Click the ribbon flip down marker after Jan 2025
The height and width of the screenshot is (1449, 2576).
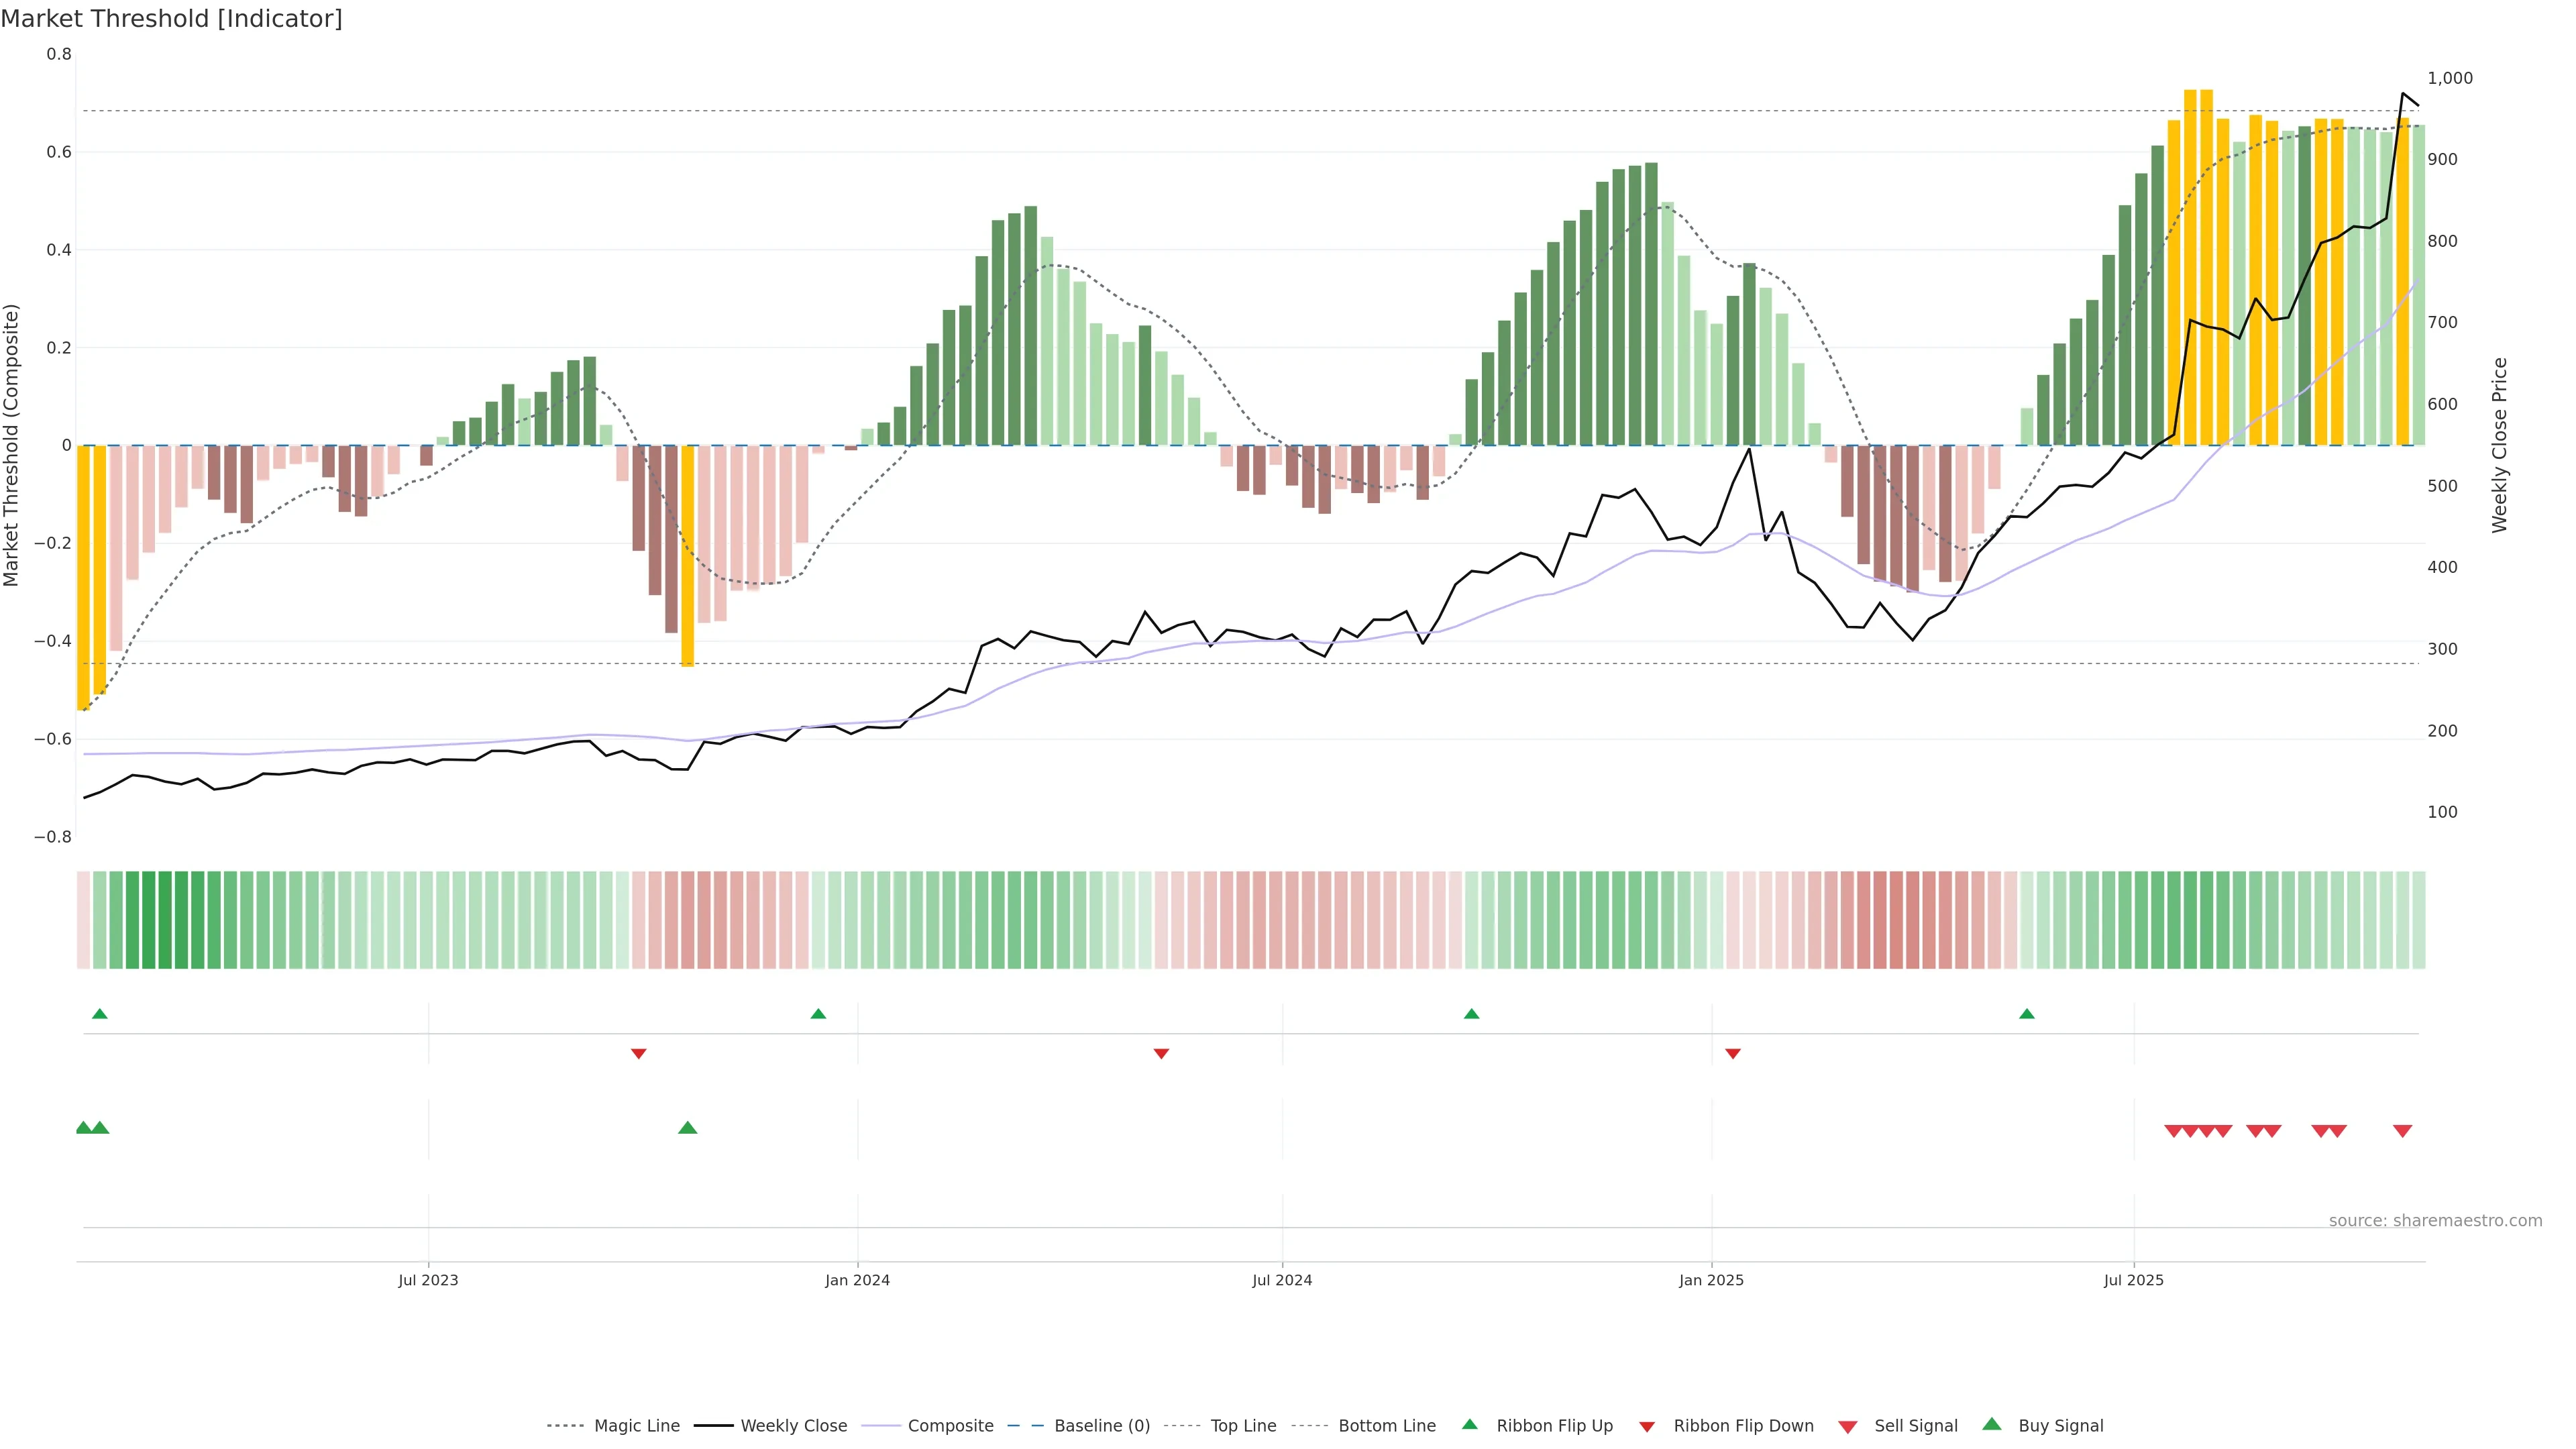[1733, 1053]
